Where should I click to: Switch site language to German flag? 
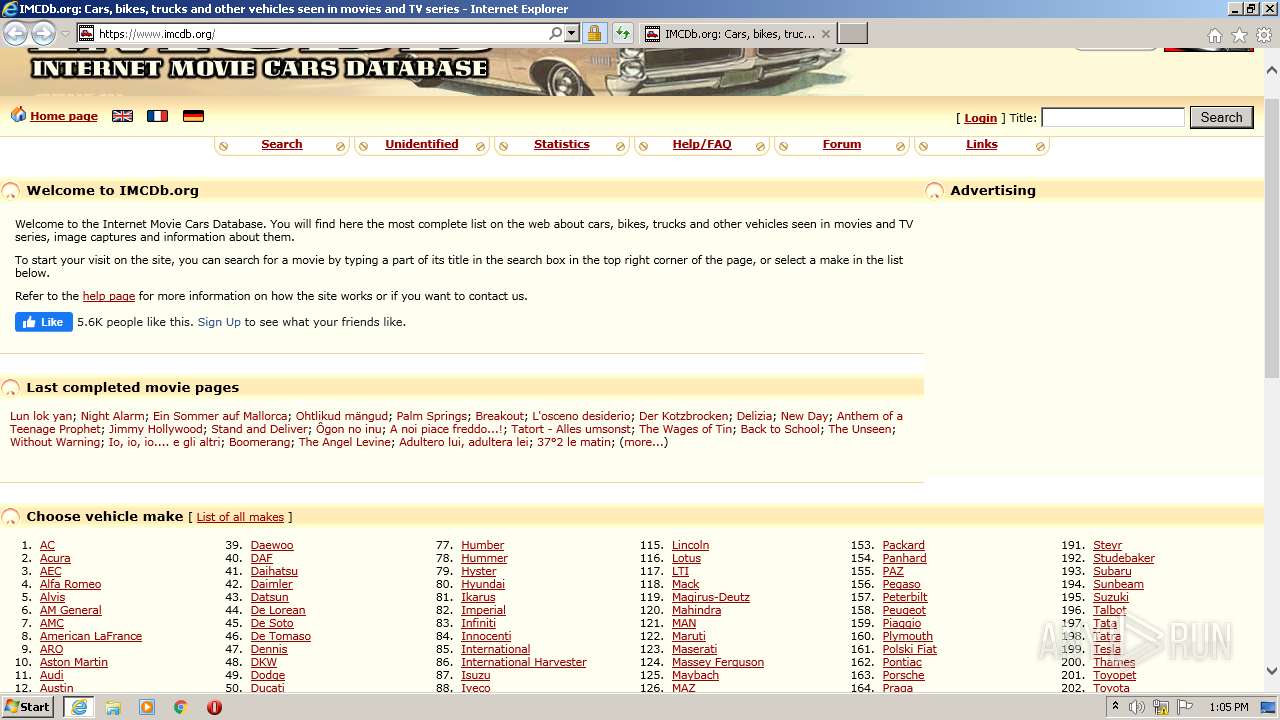point(193,116)
